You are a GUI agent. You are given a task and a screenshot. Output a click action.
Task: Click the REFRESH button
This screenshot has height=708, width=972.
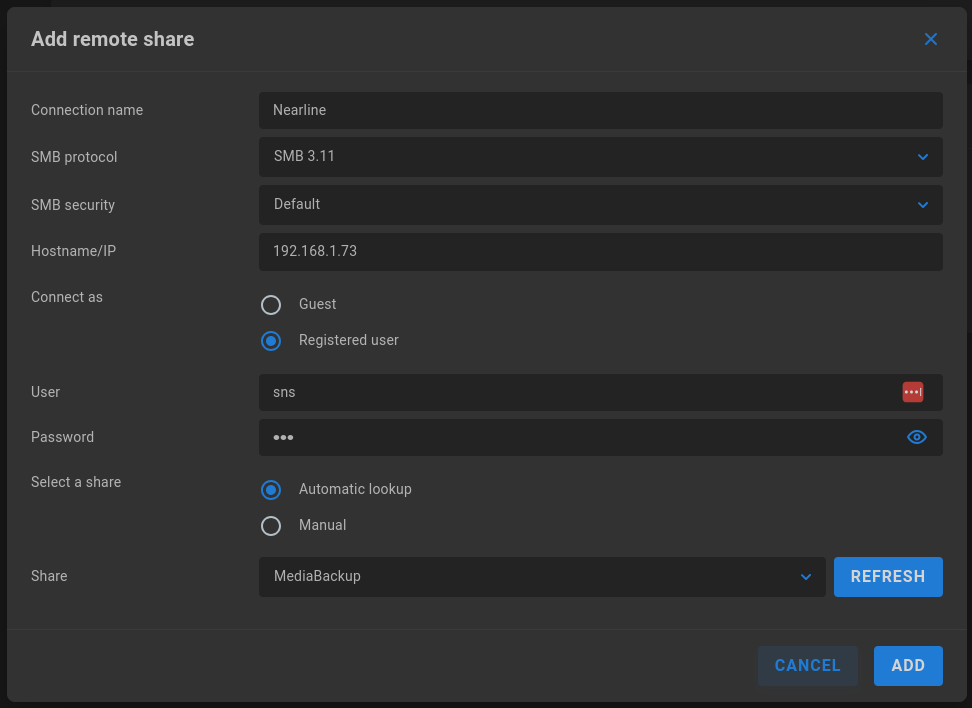point(888,577)
